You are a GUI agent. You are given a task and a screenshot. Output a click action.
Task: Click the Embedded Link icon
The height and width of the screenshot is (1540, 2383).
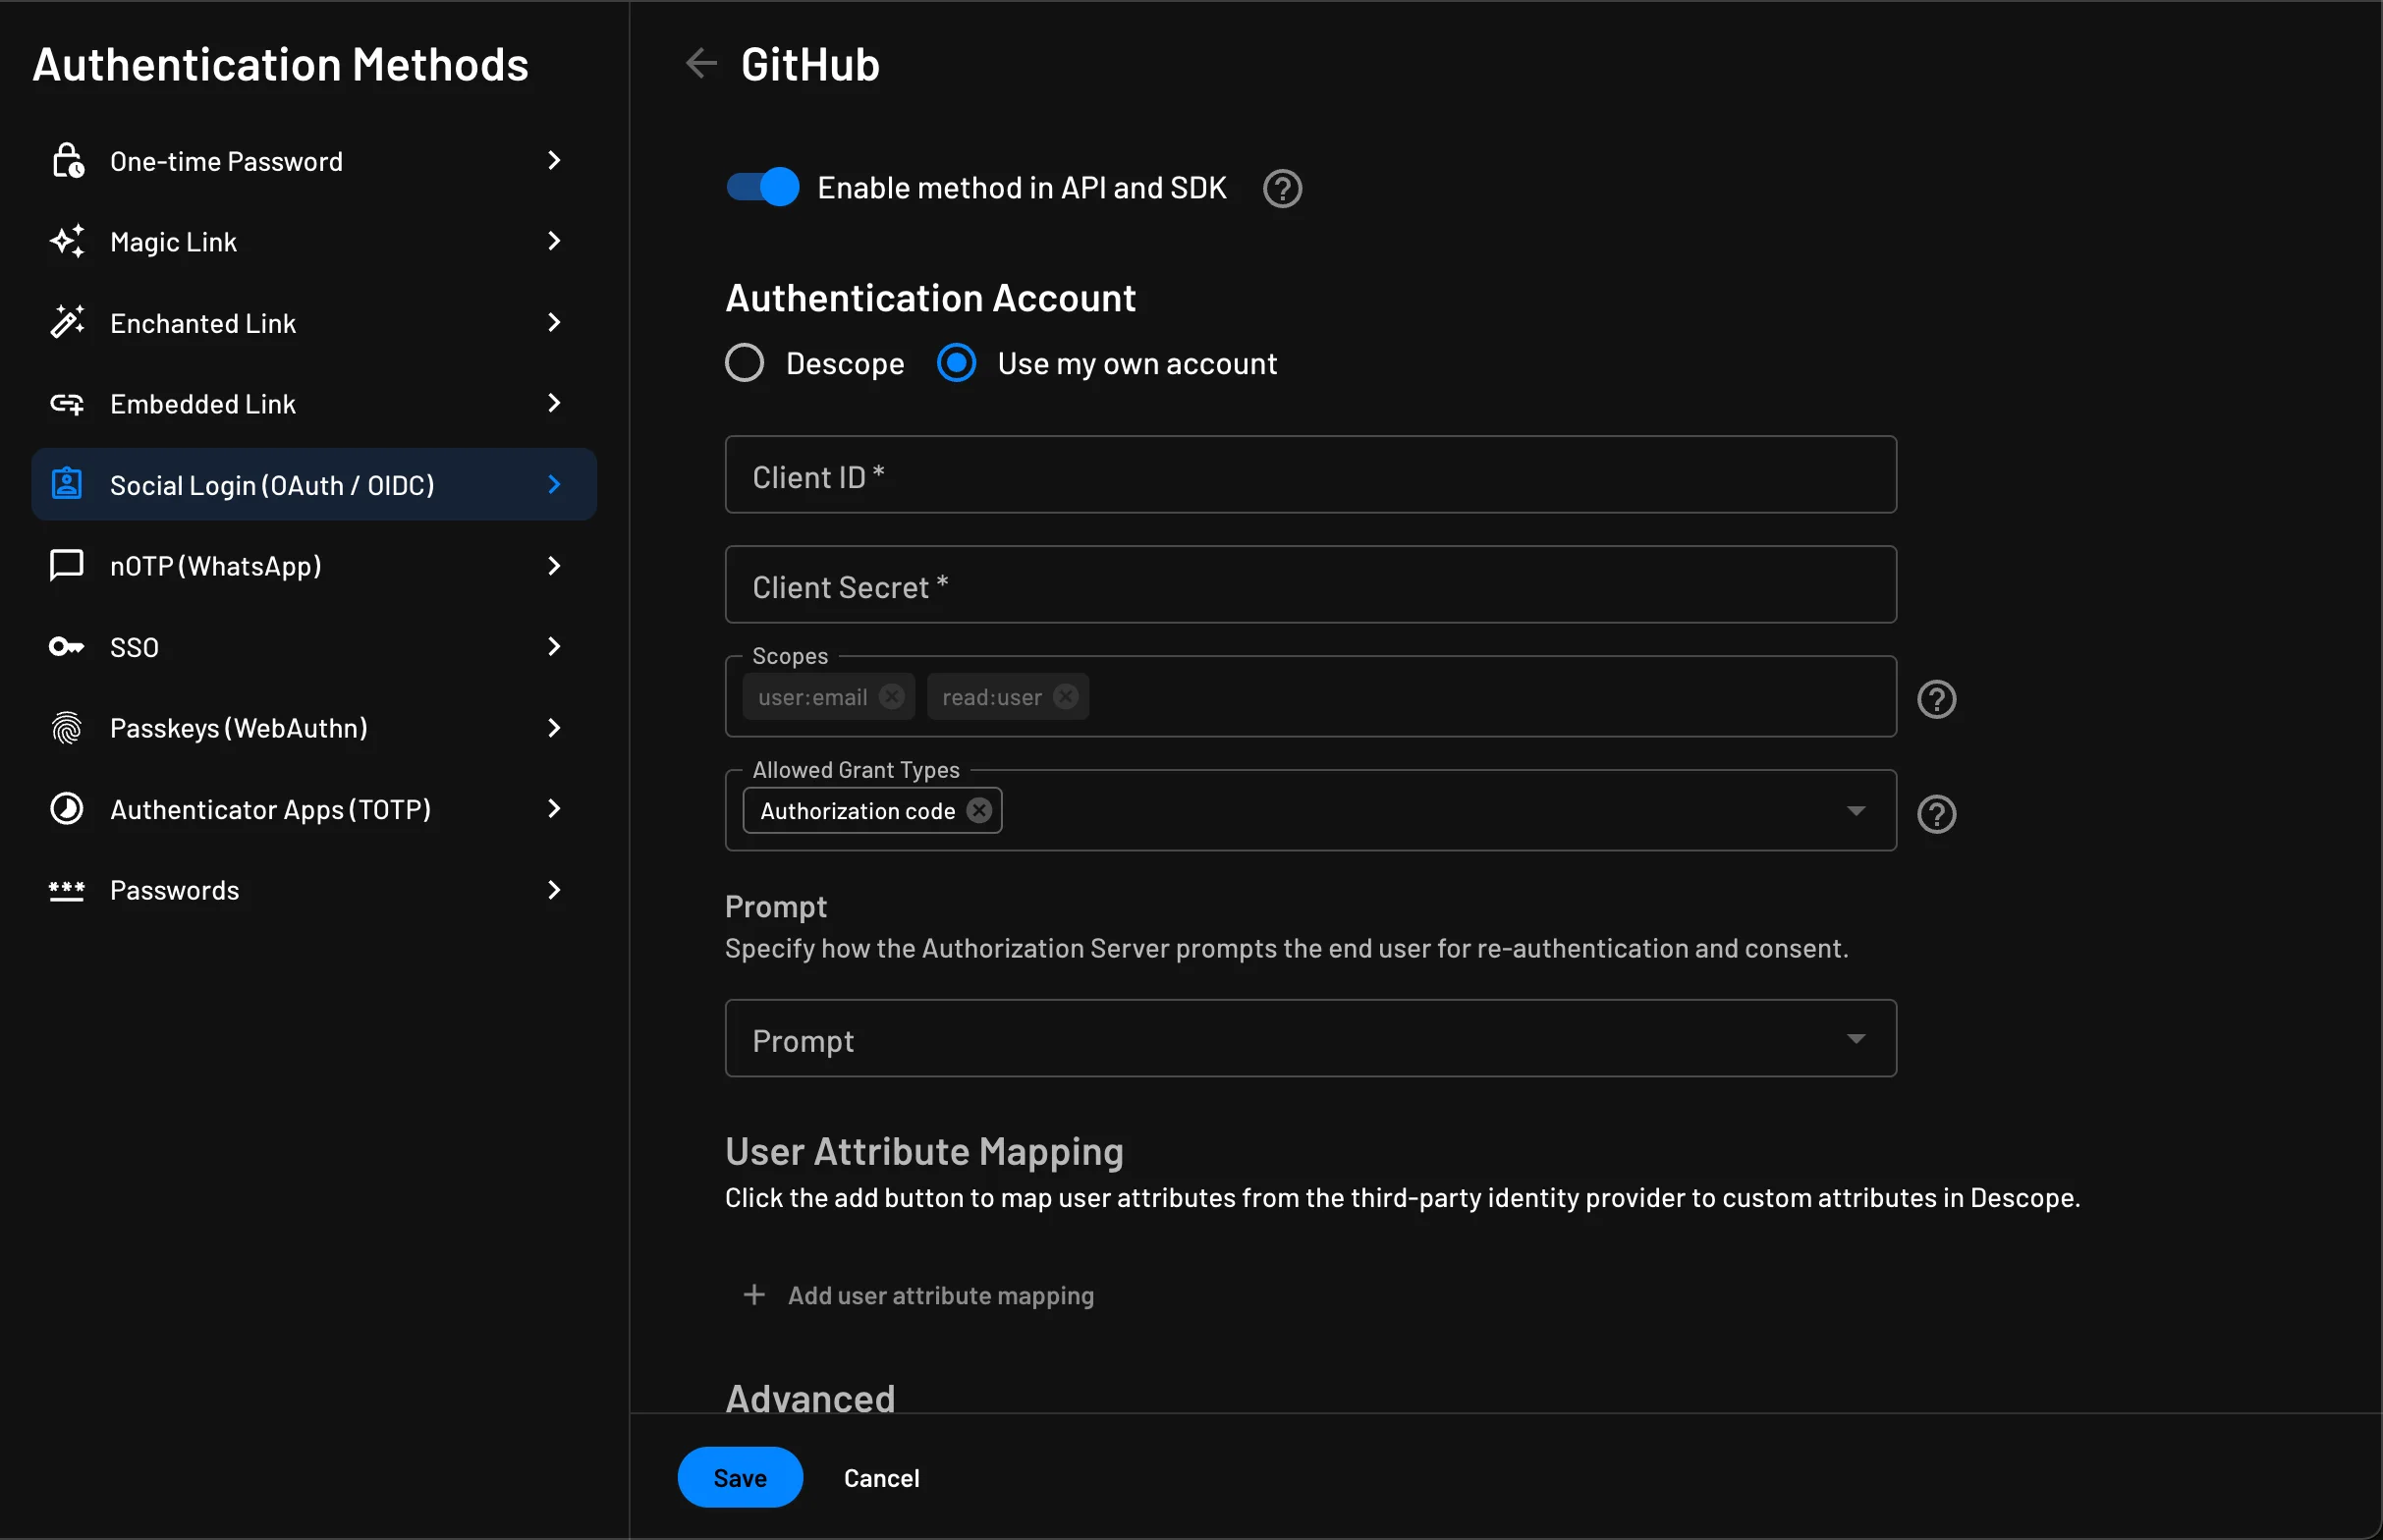tap(66, 403)
